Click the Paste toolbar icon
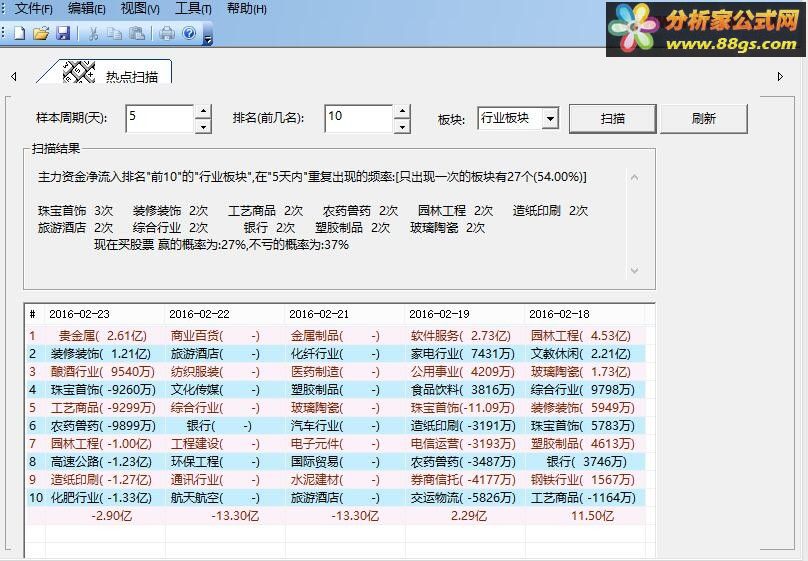 pyautogui.click(x=137, y=33)
